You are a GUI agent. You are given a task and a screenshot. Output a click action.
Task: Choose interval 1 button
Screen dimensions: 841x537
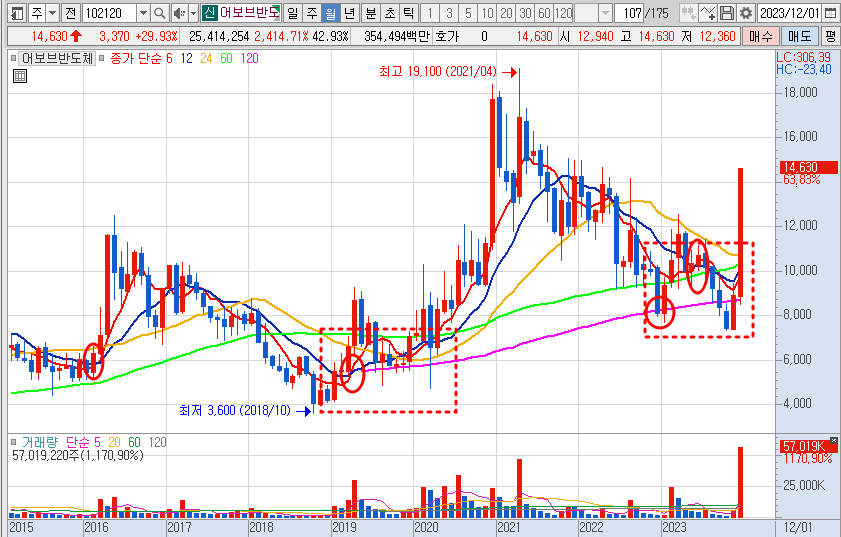(430, 13)
